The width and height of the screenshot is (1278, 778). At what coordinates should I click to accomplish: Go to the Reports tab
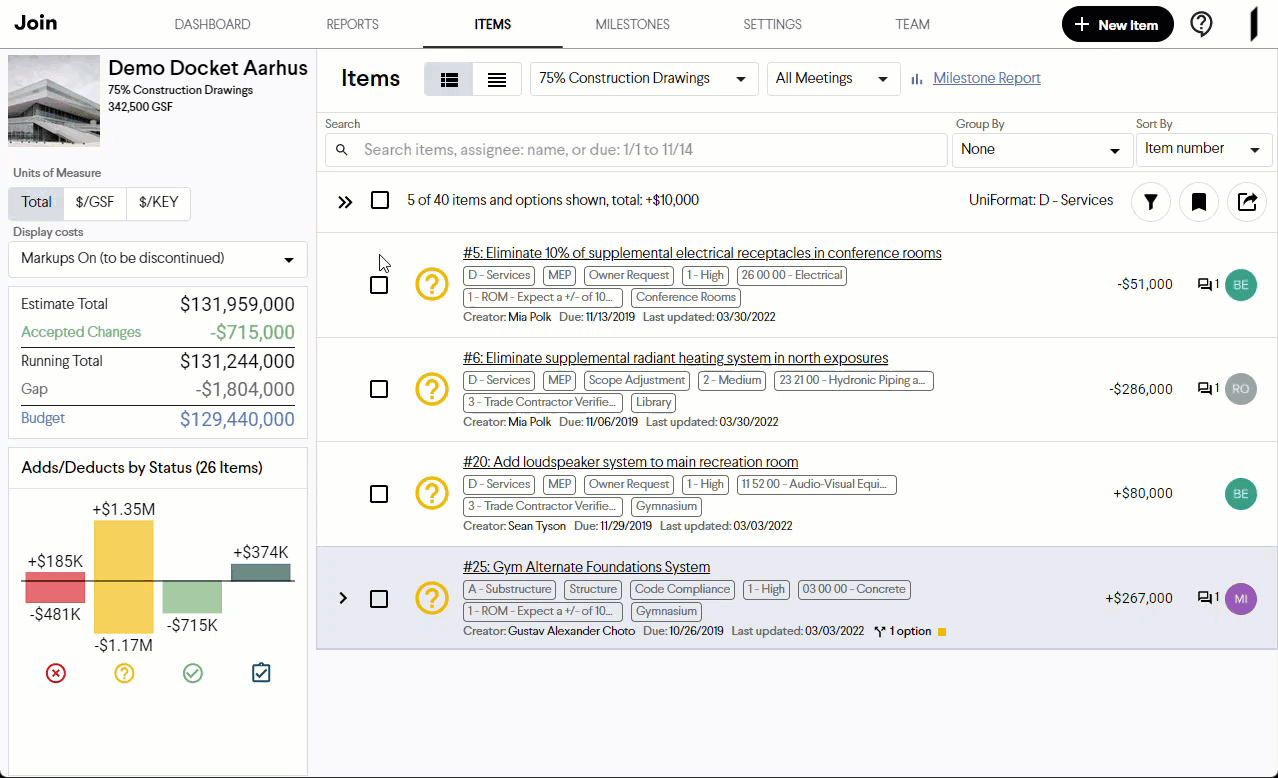353,25
